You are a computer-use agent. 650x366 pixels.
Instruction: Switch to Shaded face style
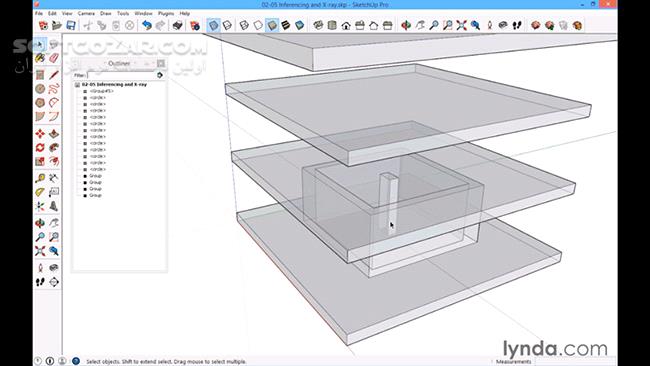tap(272, 25)
